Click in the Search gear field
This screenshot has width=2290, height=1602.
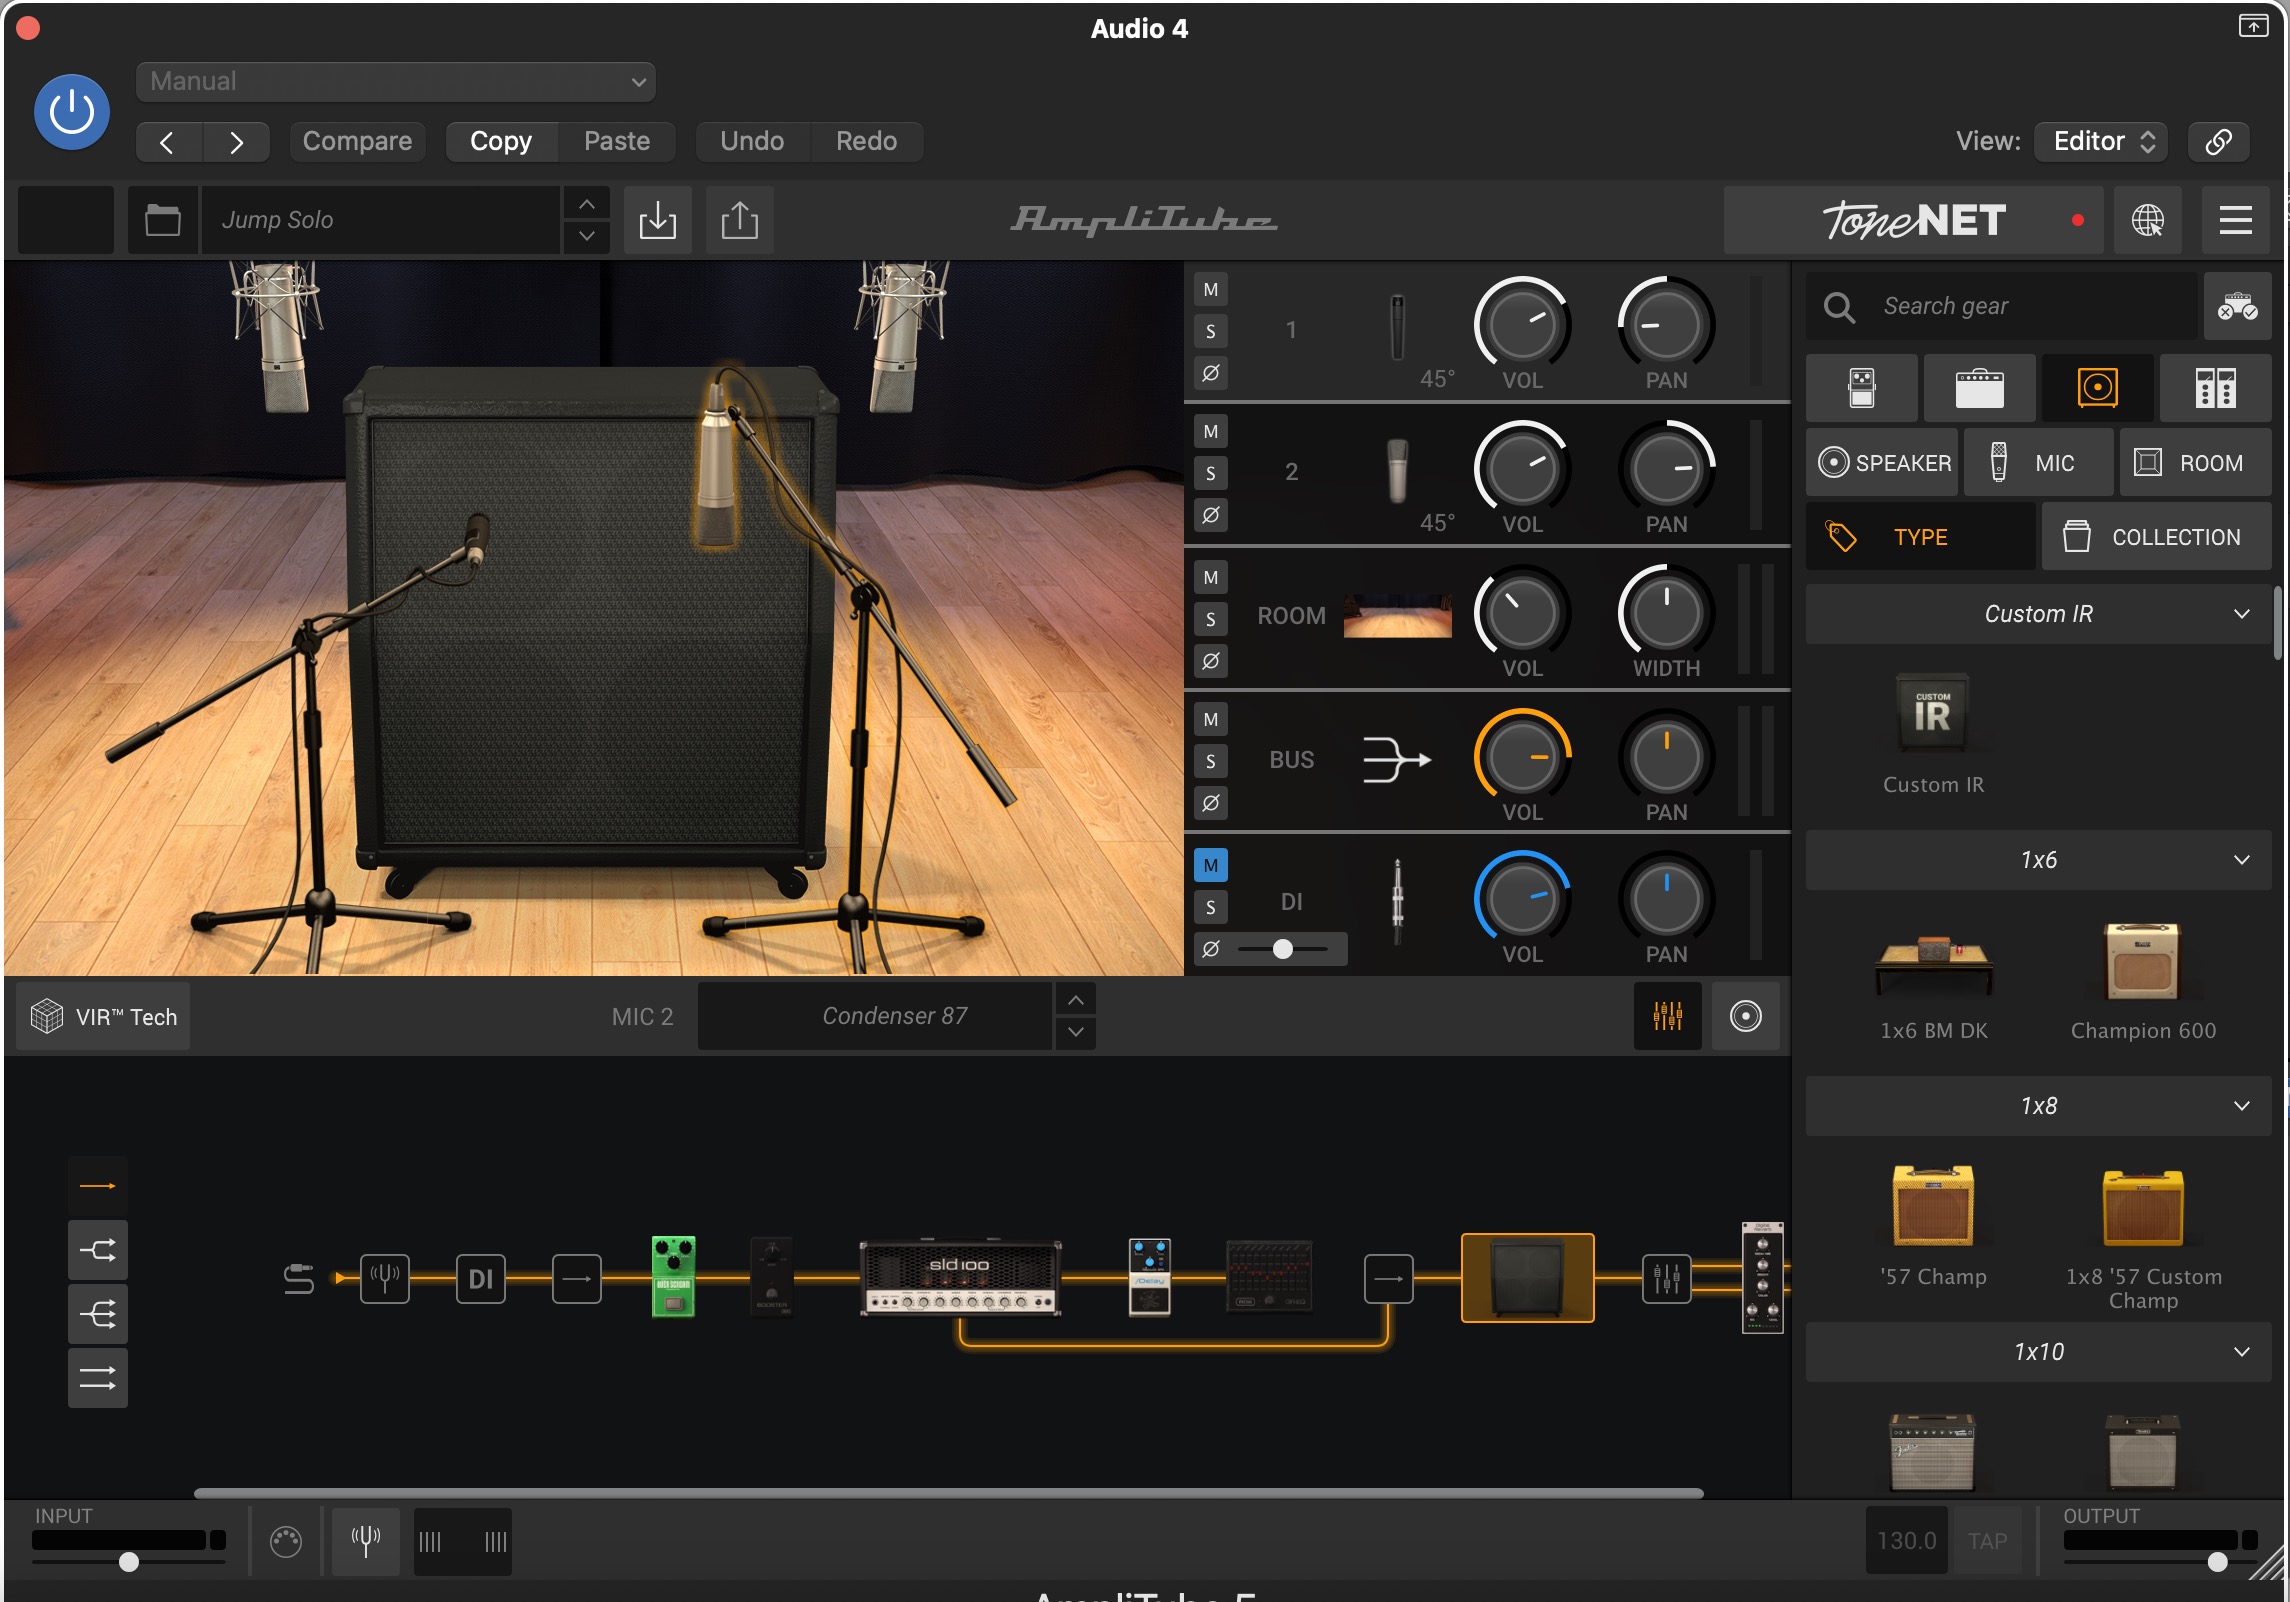coord(2003,306)
